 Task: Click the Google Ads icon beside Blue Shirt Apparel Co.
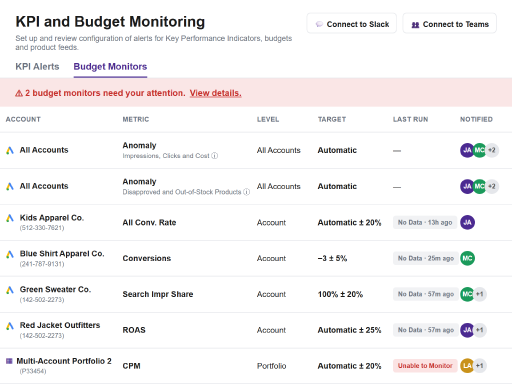[x=10, y=254]
